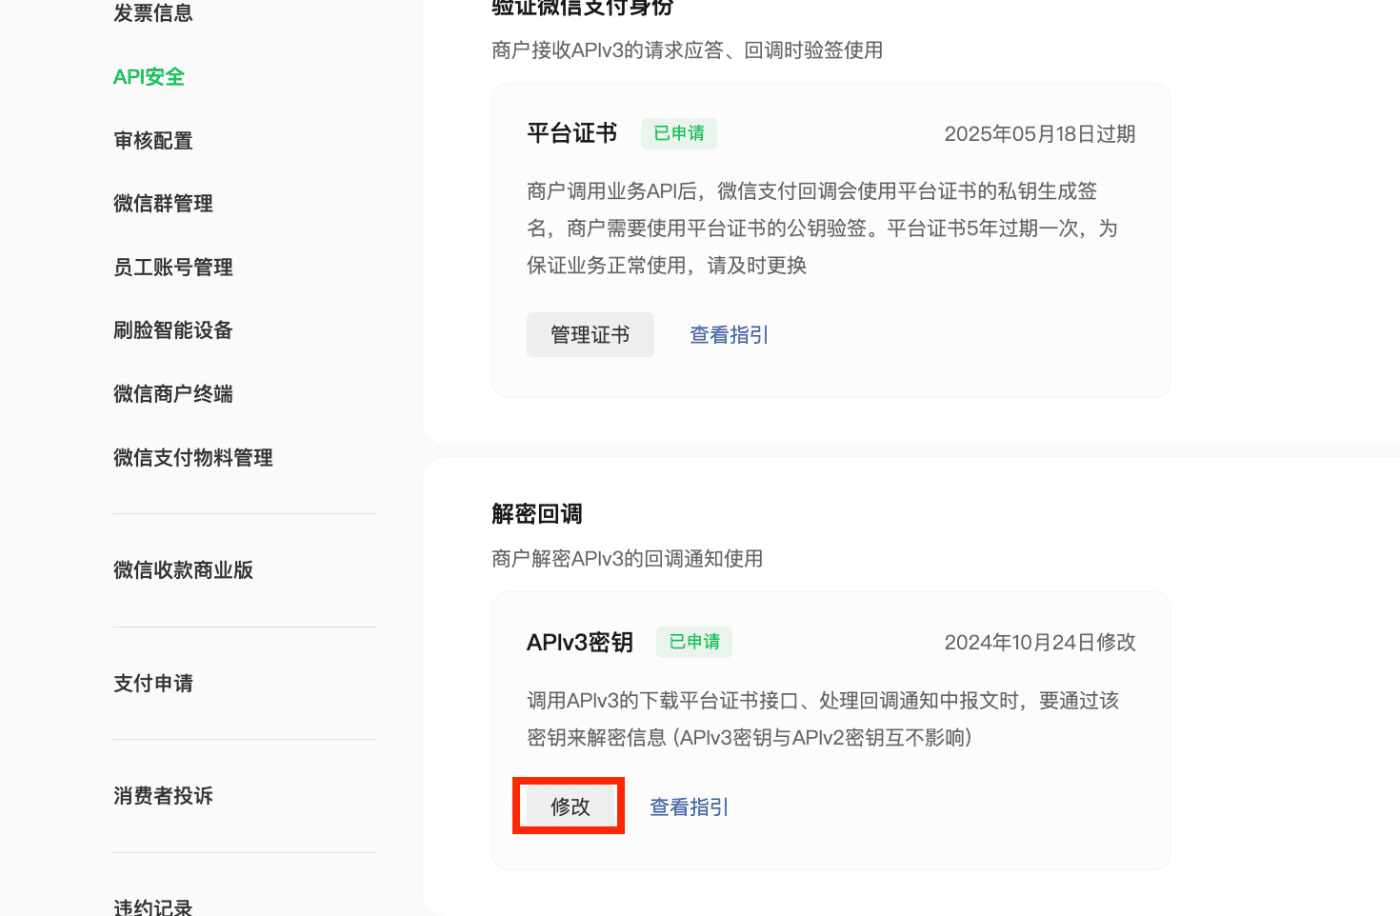Click the 验证微信支付身份 section heading

tap(582, 8)
